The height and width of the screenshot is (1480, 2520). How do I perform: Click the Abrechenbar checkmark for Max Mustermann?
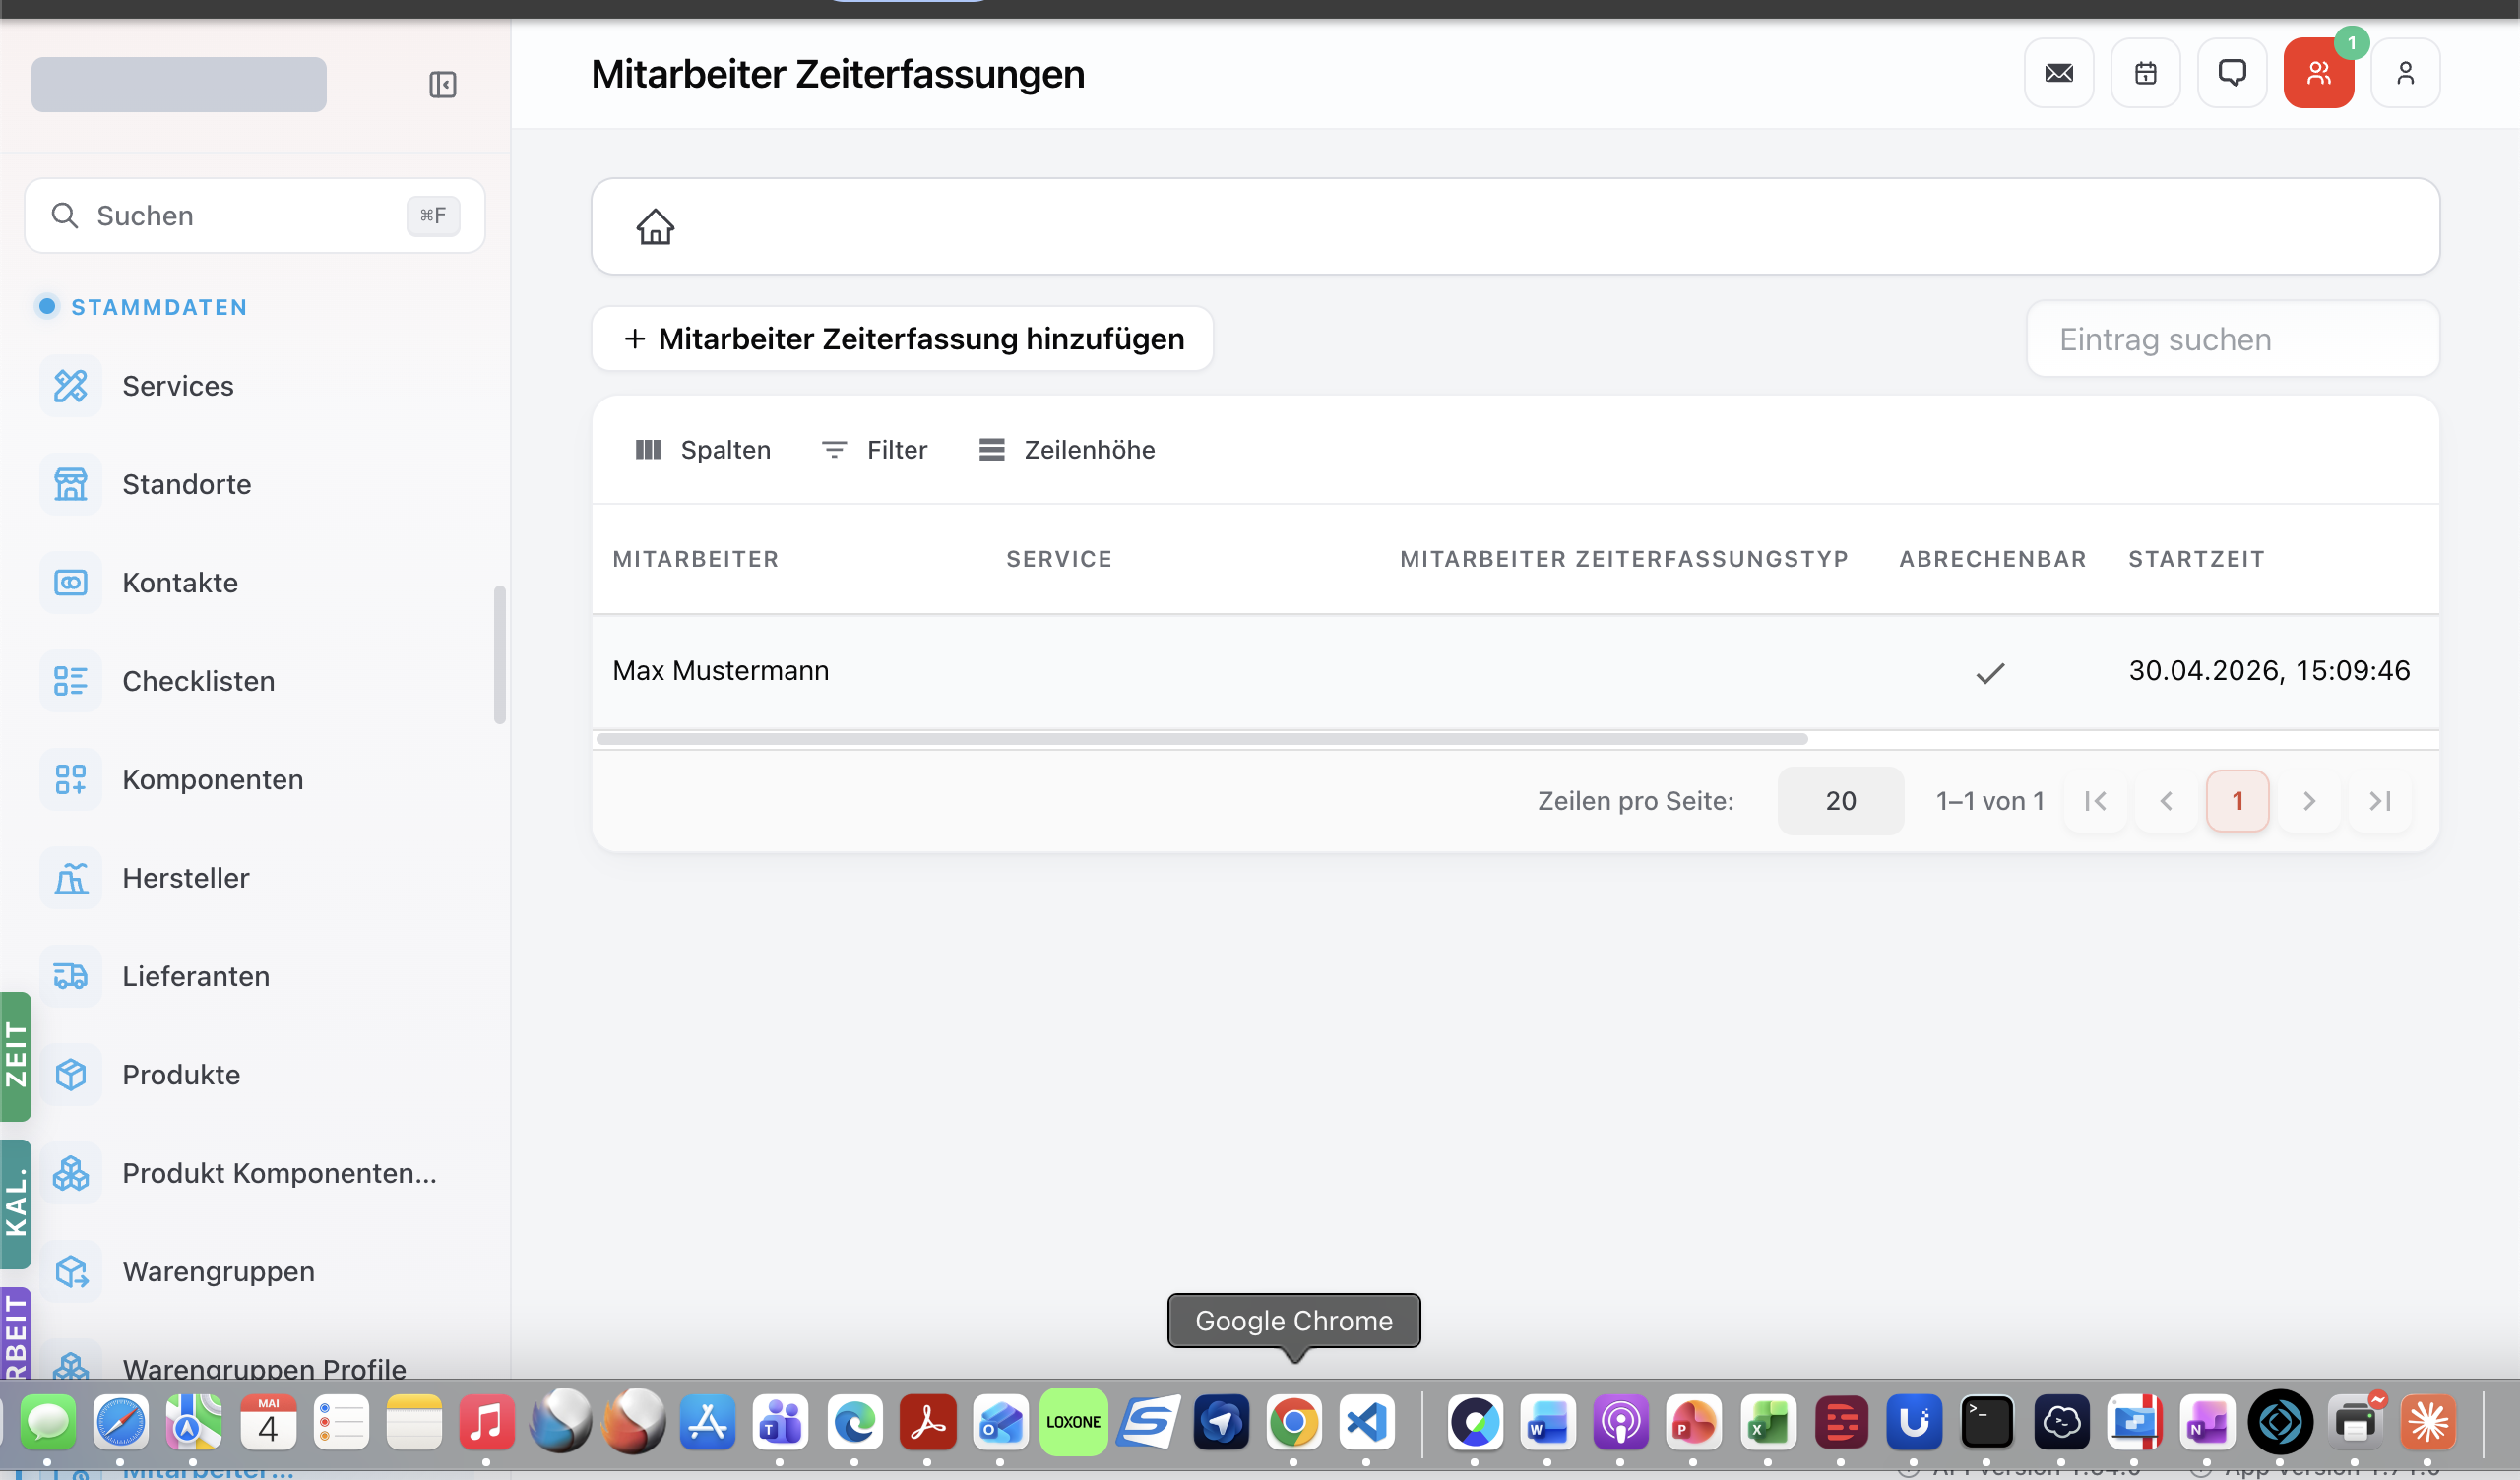pyautogui.click(x=1990, y=673)
